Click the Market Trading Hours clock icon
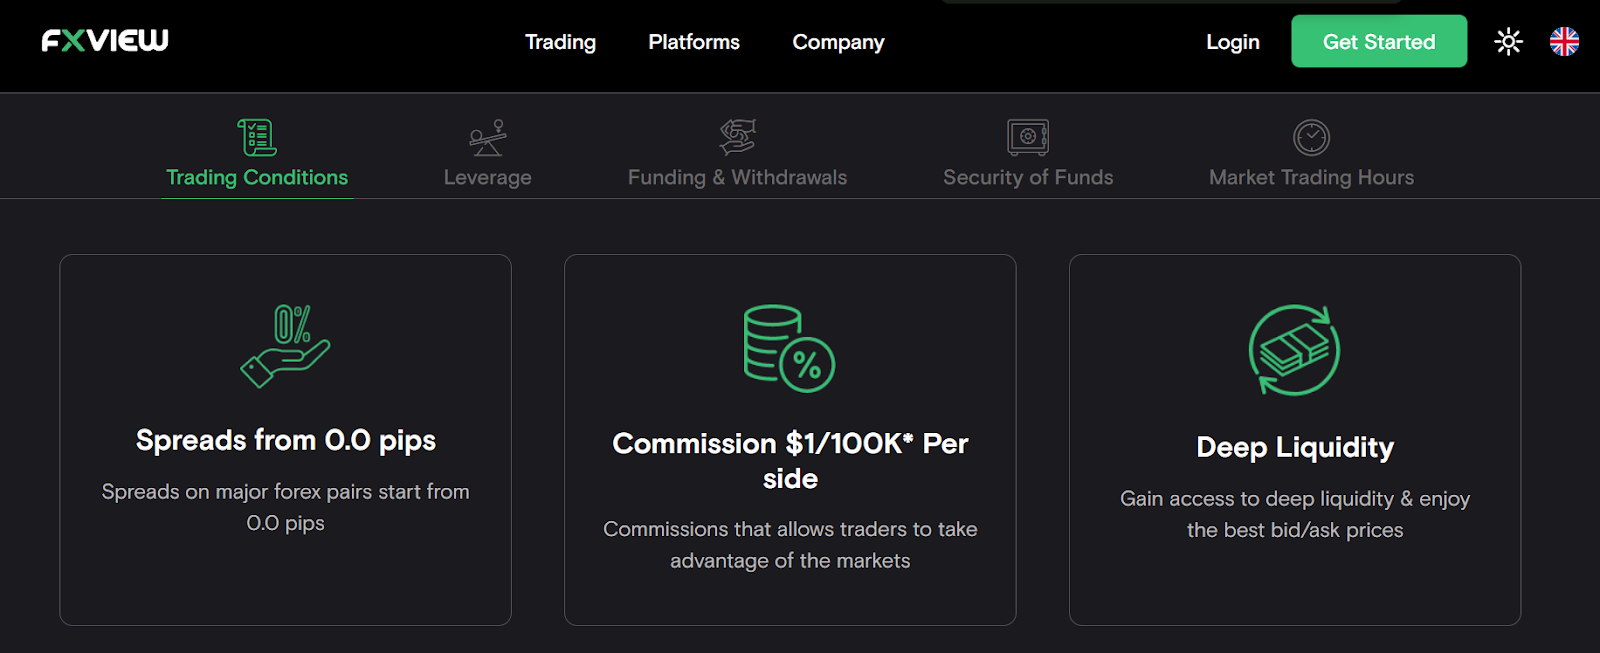This screenshot has width=1600, height=653. coord(1311,137)
